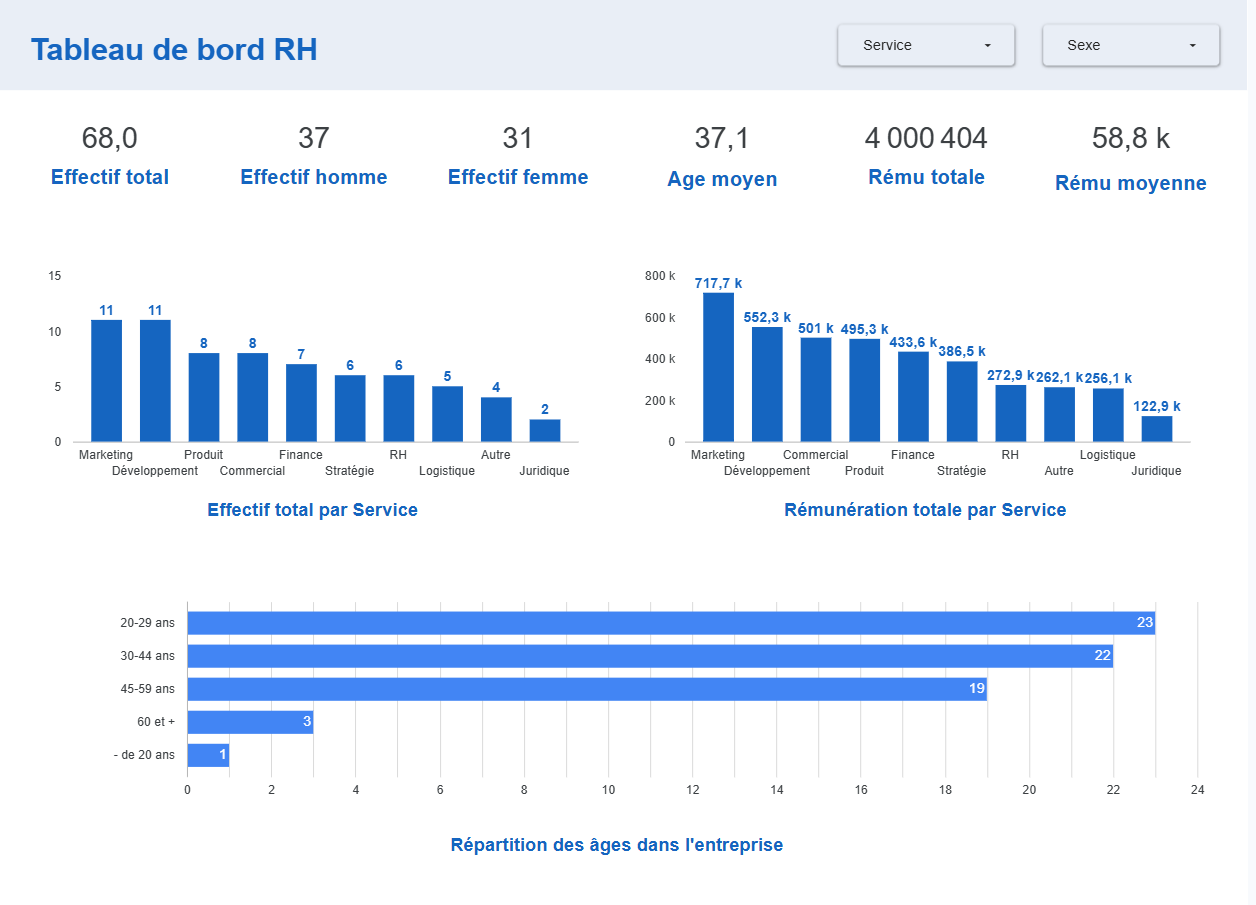
Task: Select the 45-59 ans age bar
Action: pos(586,689)
